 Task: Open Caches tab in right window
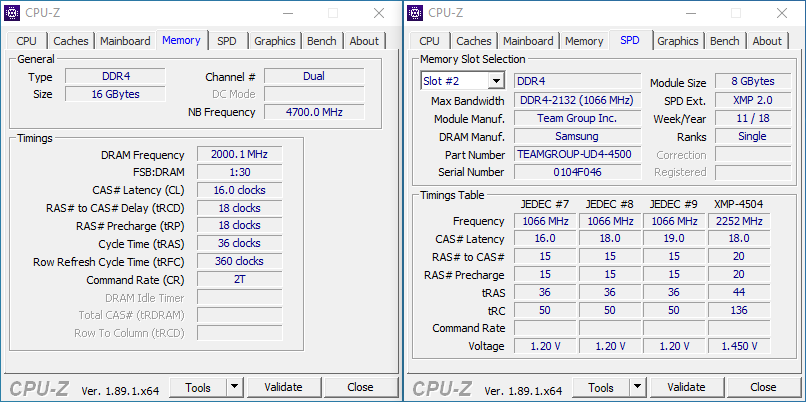[x=473, y=41]
